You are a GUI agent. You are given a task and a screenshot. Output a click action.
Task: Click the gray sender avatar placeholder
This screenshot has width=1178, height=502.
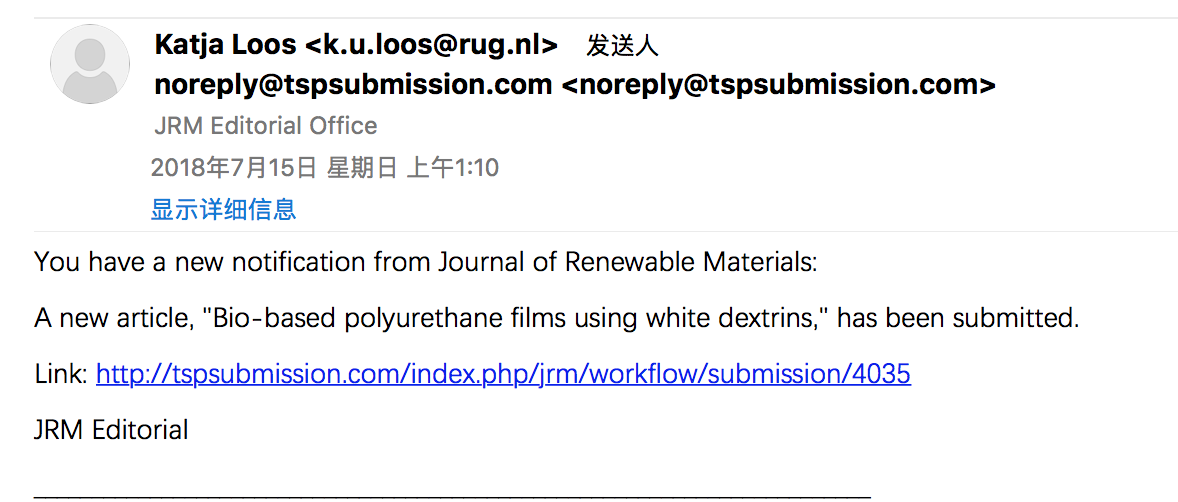(90, 64)
